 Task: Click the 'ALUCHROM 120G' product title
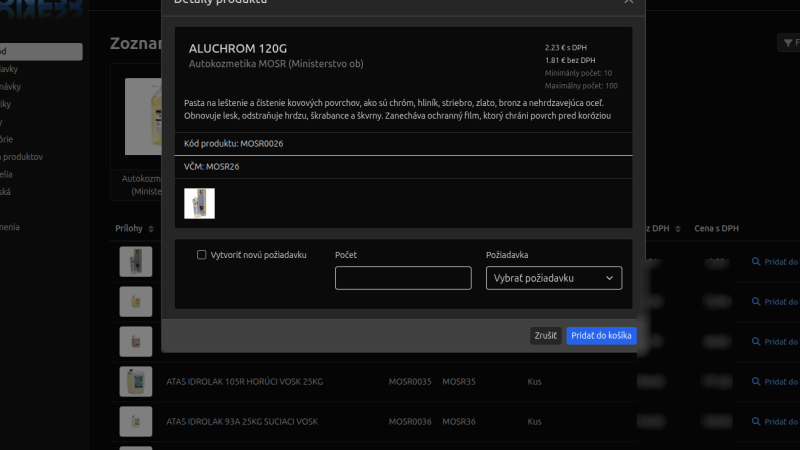[x=238, y=48]
